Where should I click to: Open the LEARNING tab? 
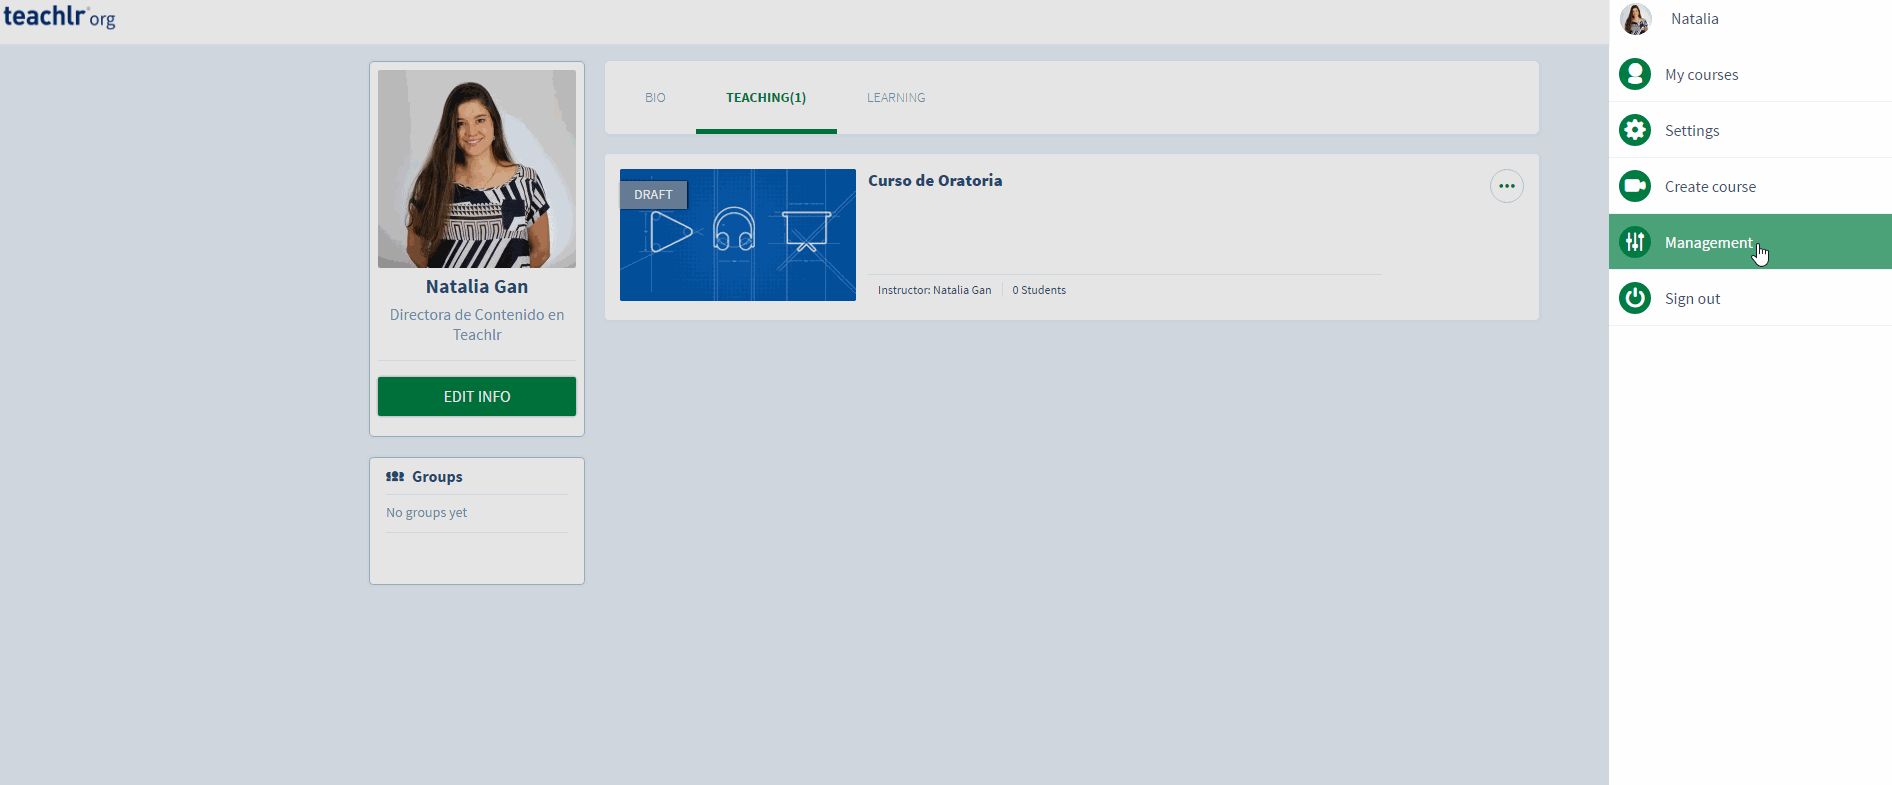[x=896, y=98]
